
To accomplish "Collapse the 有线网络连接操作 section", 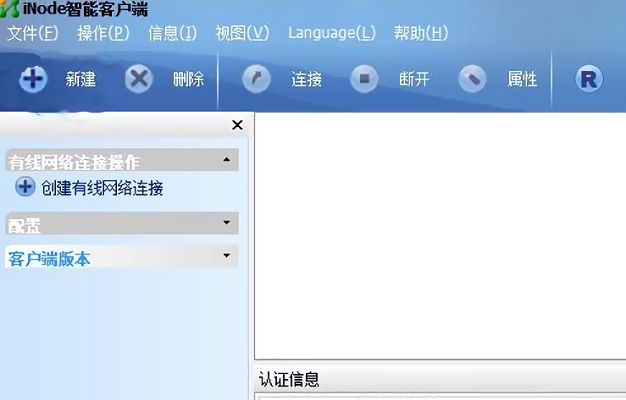I will coord(227,160).
